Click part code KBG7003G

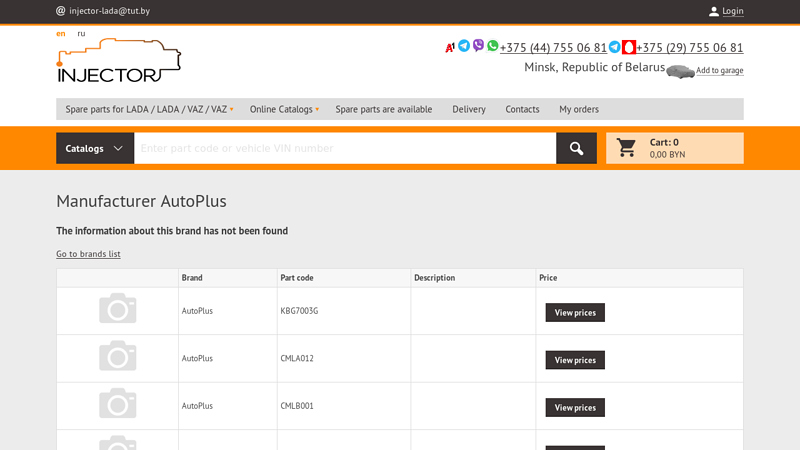pyautogui.click(x=299, y=311)
